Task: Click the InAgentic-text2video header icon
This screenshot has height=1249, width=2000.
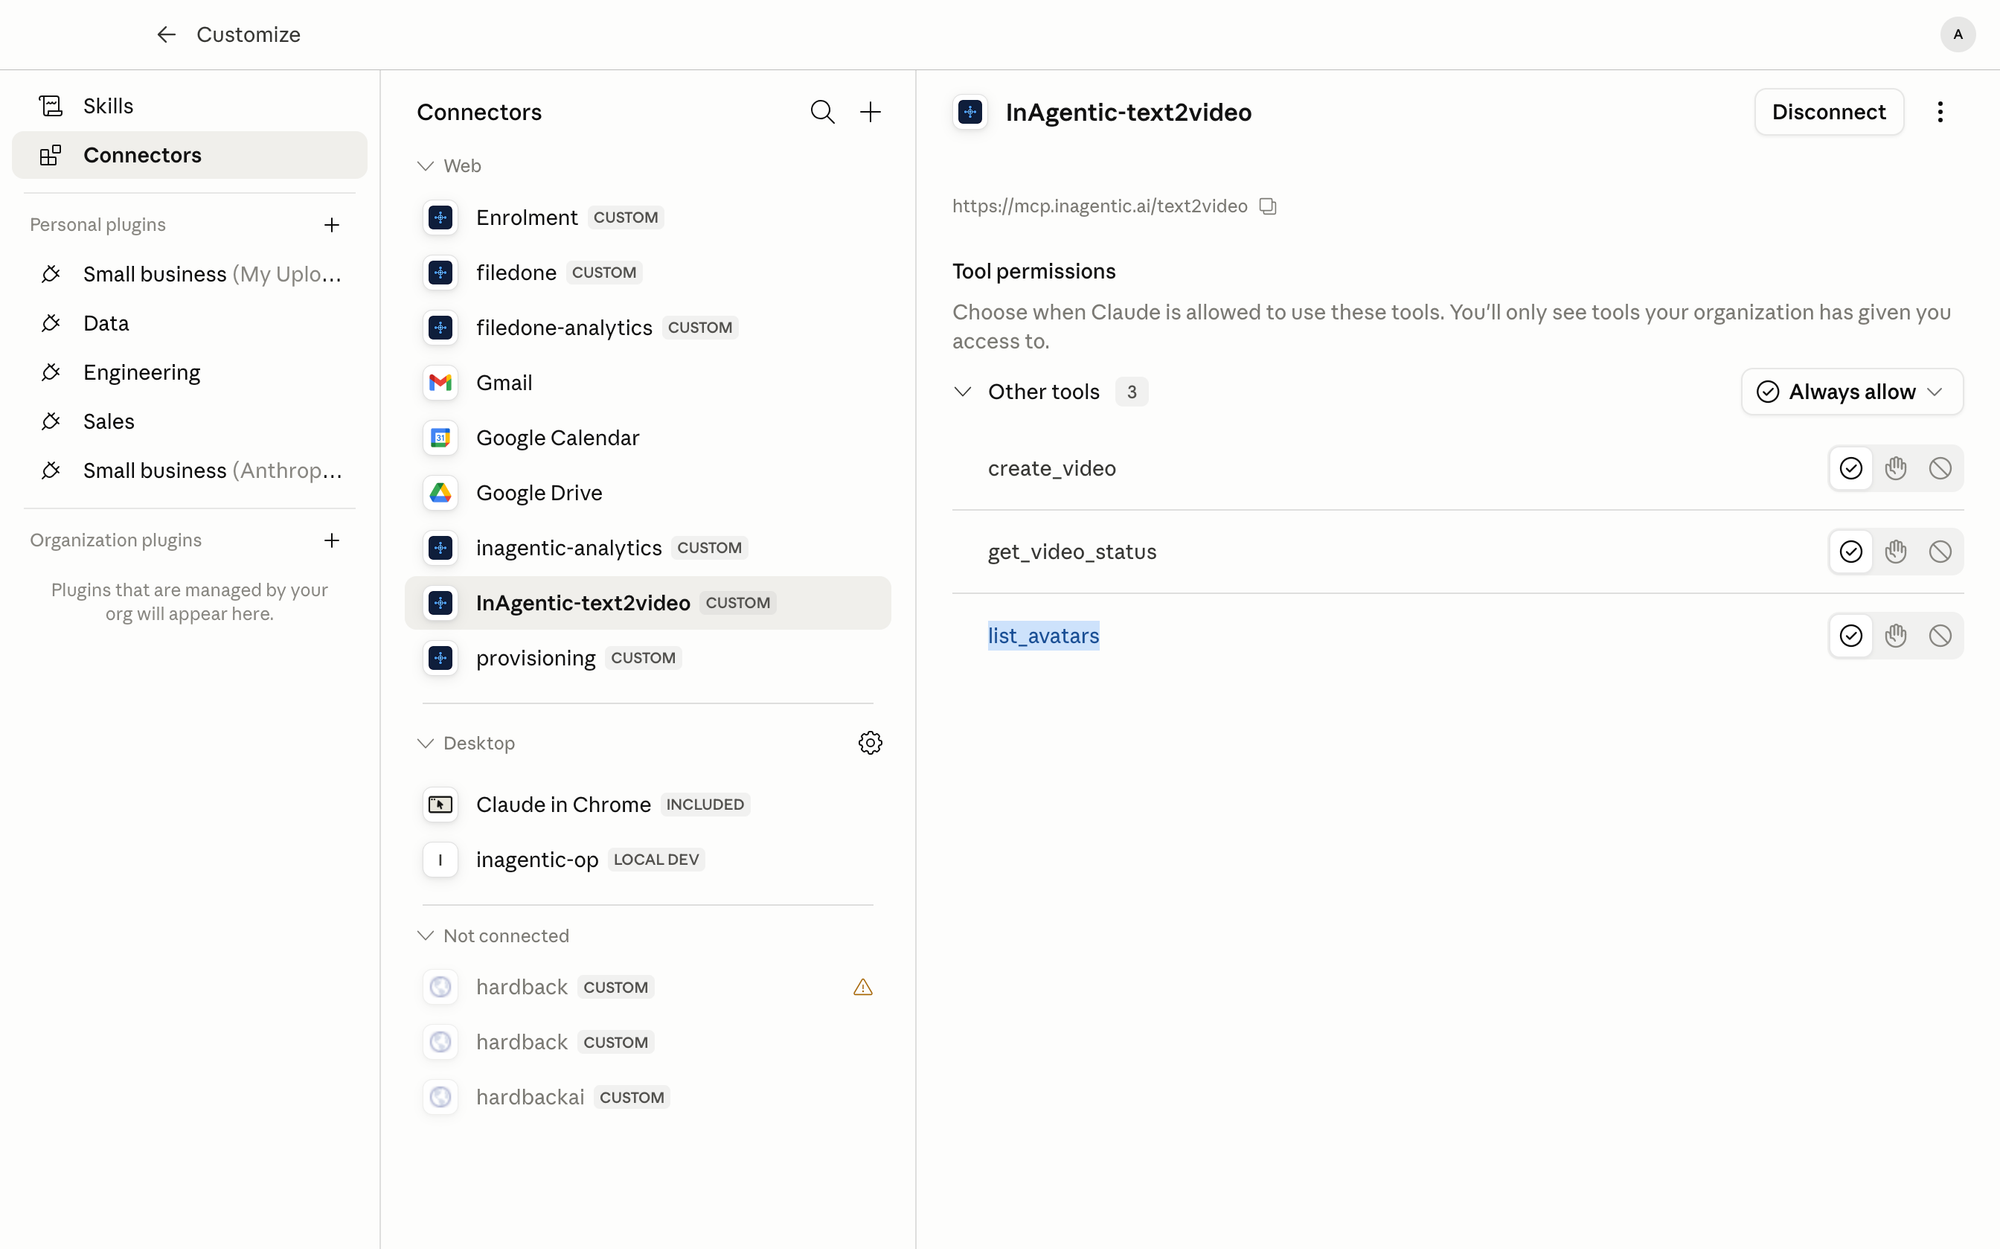Action: [x=970, y=112]
